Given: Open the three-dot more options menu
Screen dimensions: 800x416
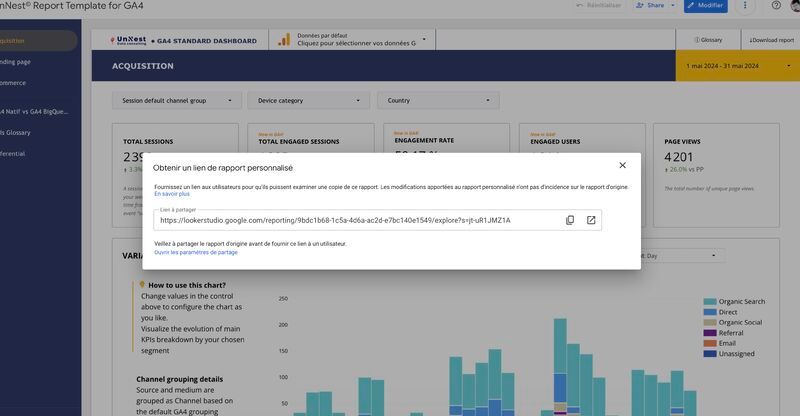Looking at the screenshot, I should [x=745, y=6].
